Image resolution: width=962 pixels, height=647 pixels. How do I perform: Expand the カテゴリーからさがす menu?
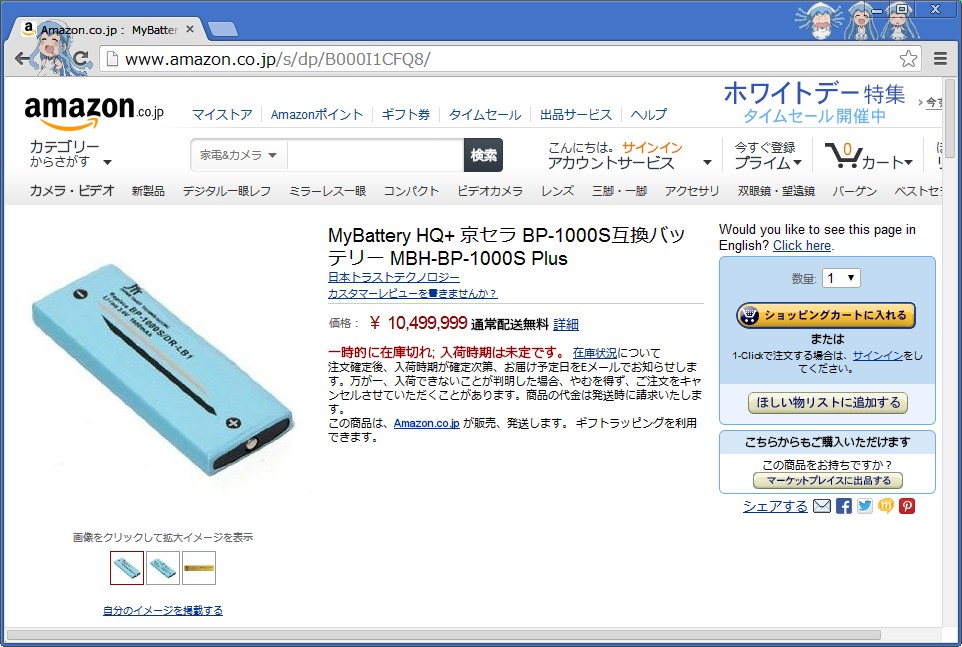(x=71, y=154)
